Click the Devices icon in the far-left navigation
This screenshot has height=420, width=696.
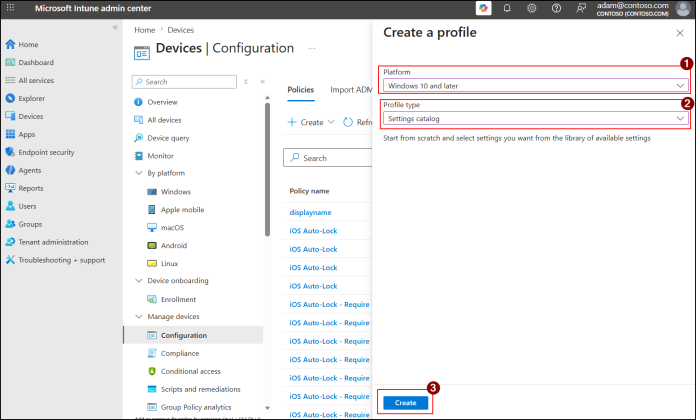10,116
